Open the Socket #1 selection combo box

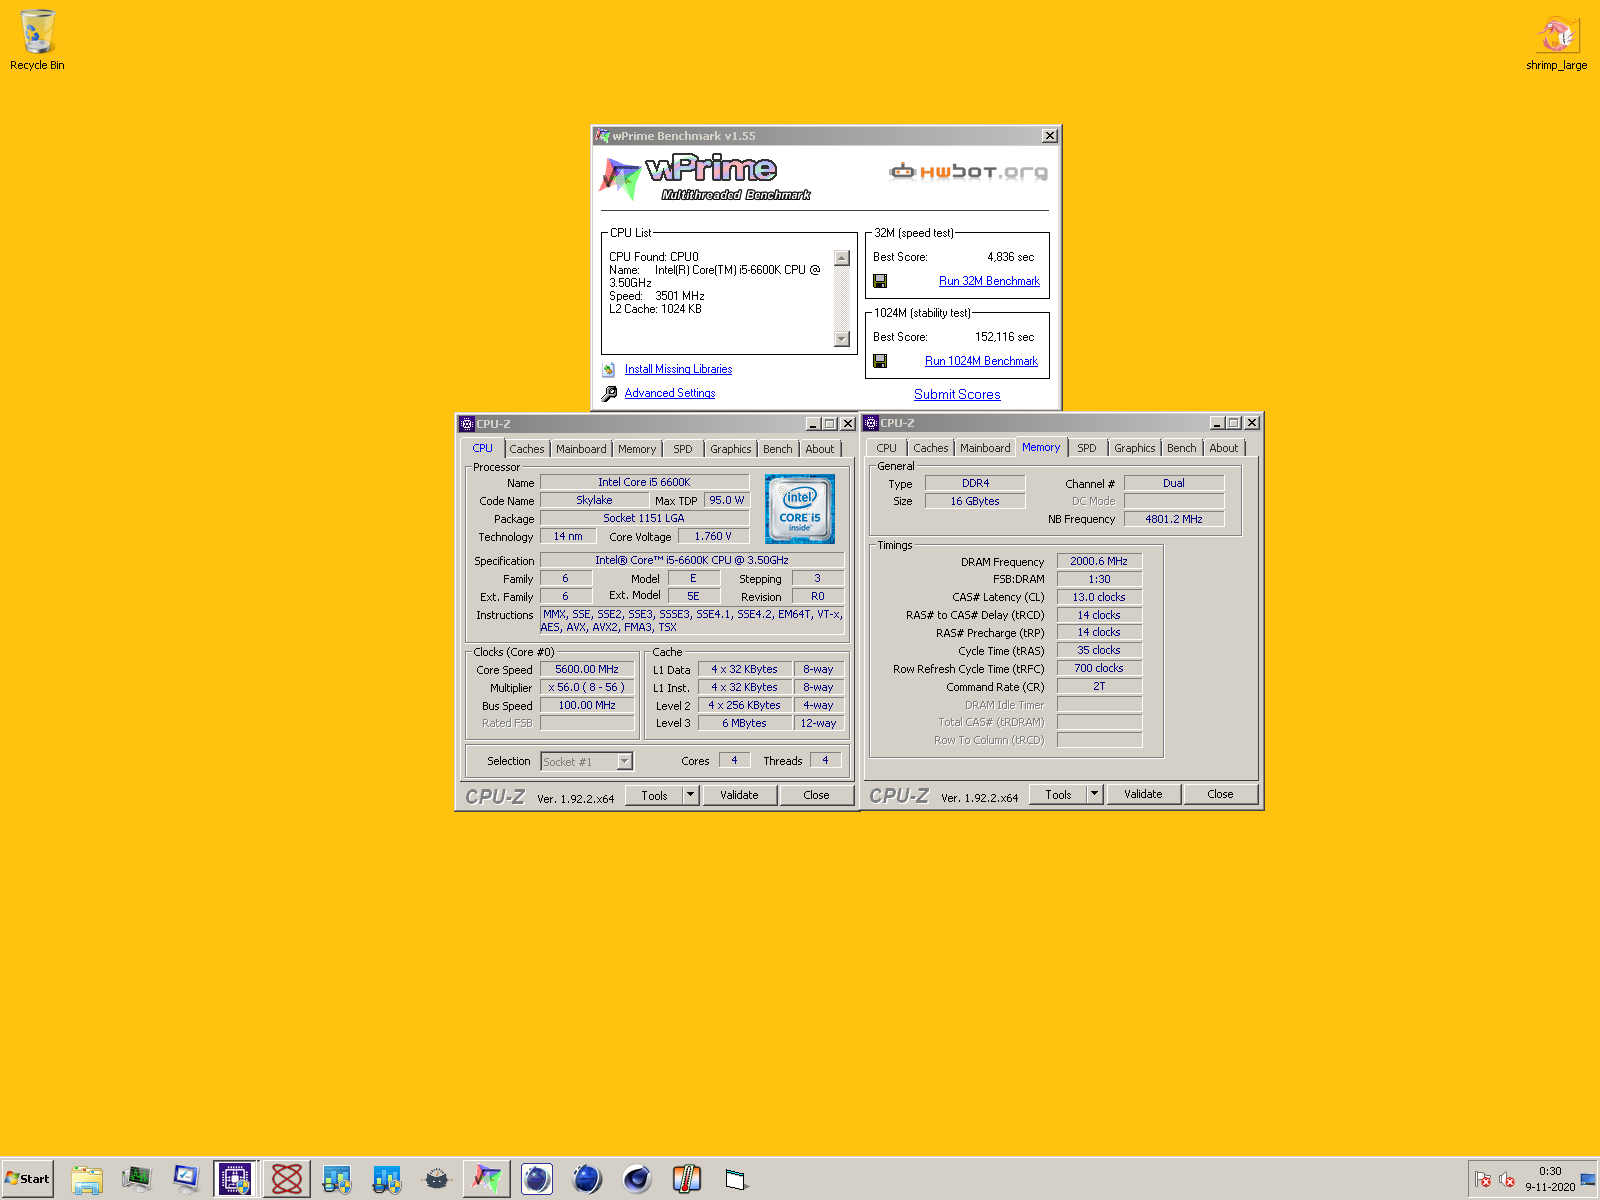586,761
